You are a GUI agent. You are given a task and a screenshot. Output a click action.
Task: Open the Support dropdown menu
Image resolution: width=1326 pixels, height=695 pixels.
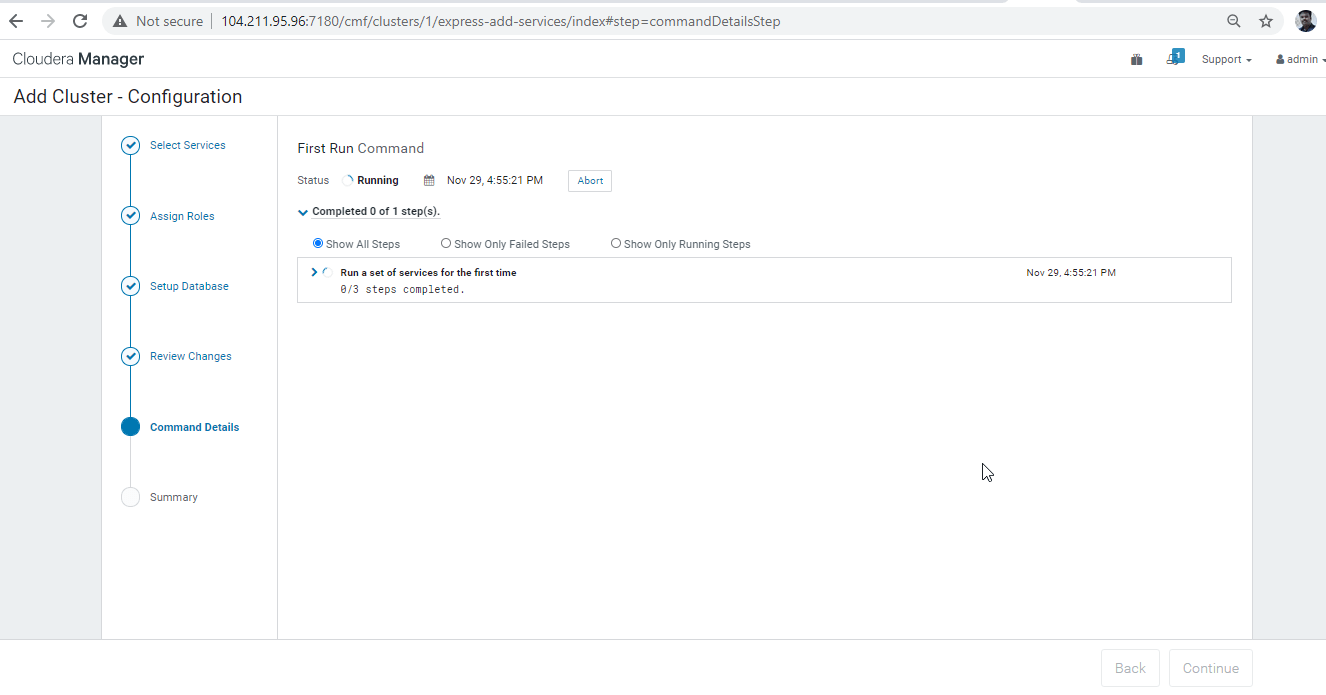[1226, 59]
